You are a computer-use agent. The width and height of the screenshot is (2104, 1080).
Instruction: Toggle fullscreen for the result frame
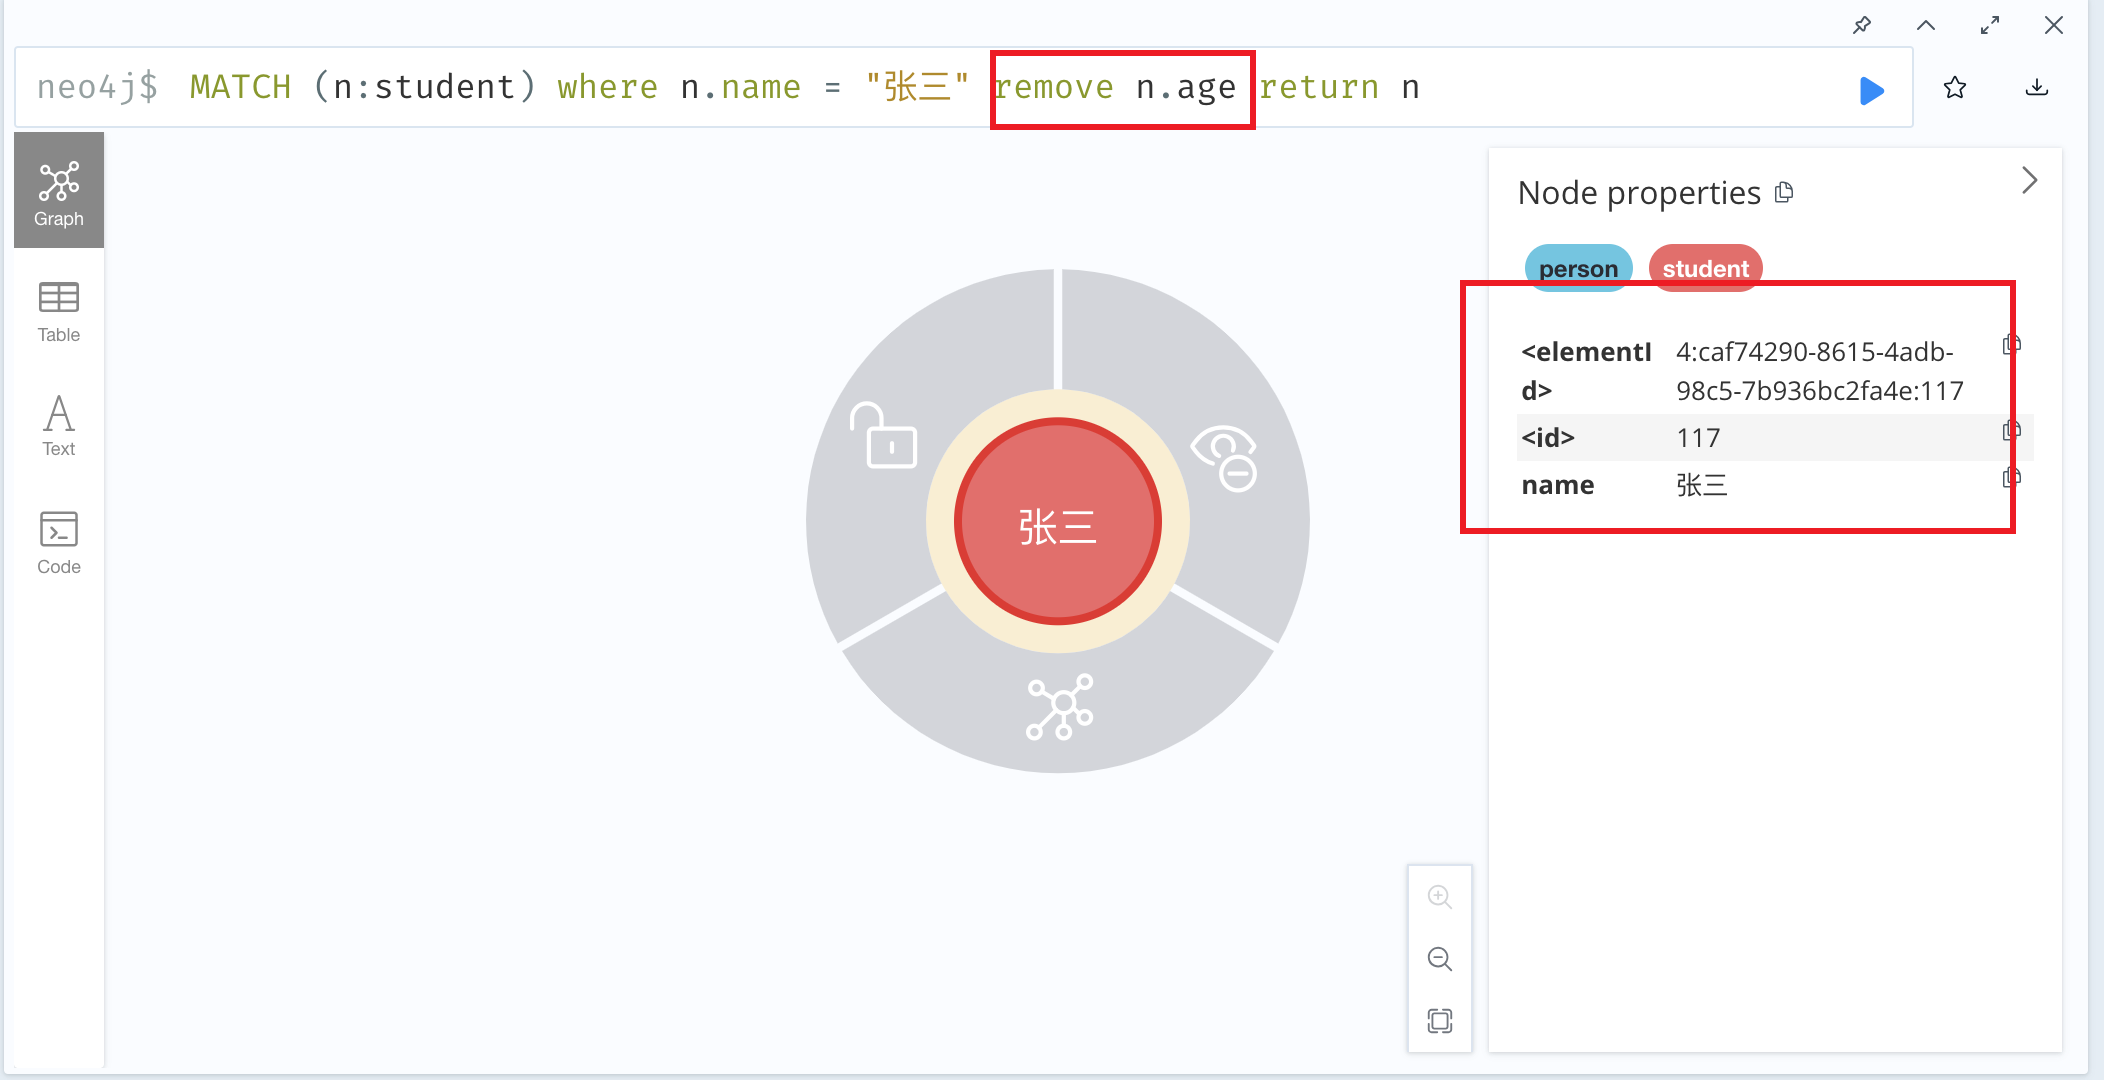pos(1990,25)
